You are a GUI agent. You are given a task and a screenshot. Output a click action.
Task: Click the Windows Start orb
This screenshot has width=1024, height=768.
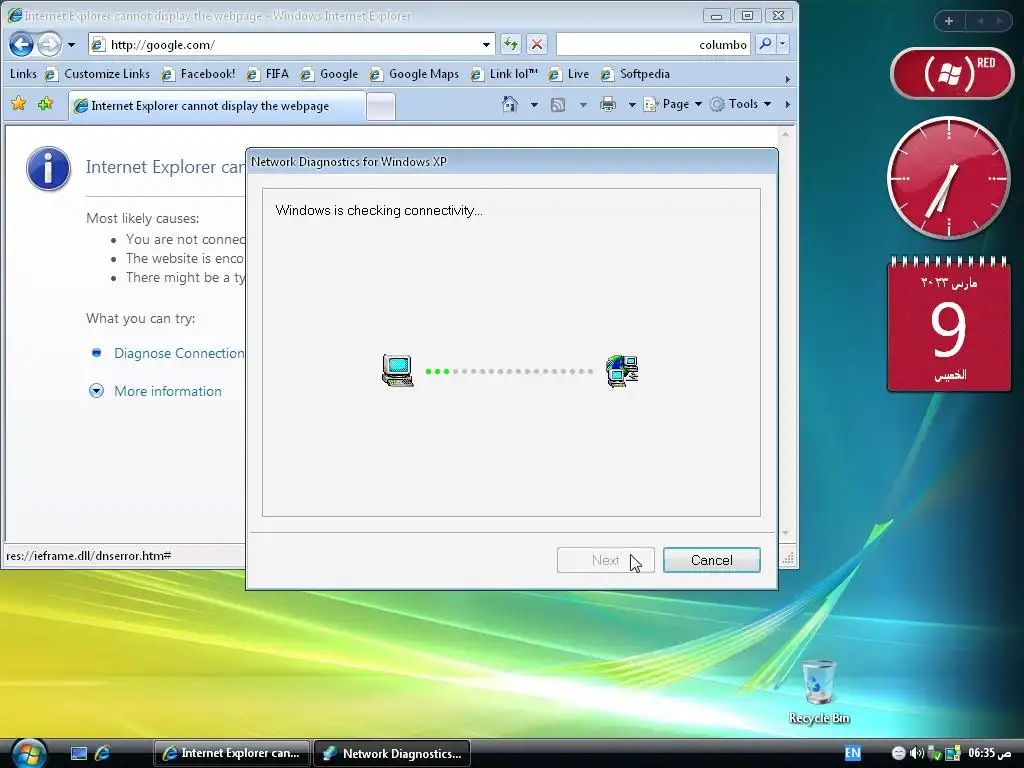[x=29, y=752]
